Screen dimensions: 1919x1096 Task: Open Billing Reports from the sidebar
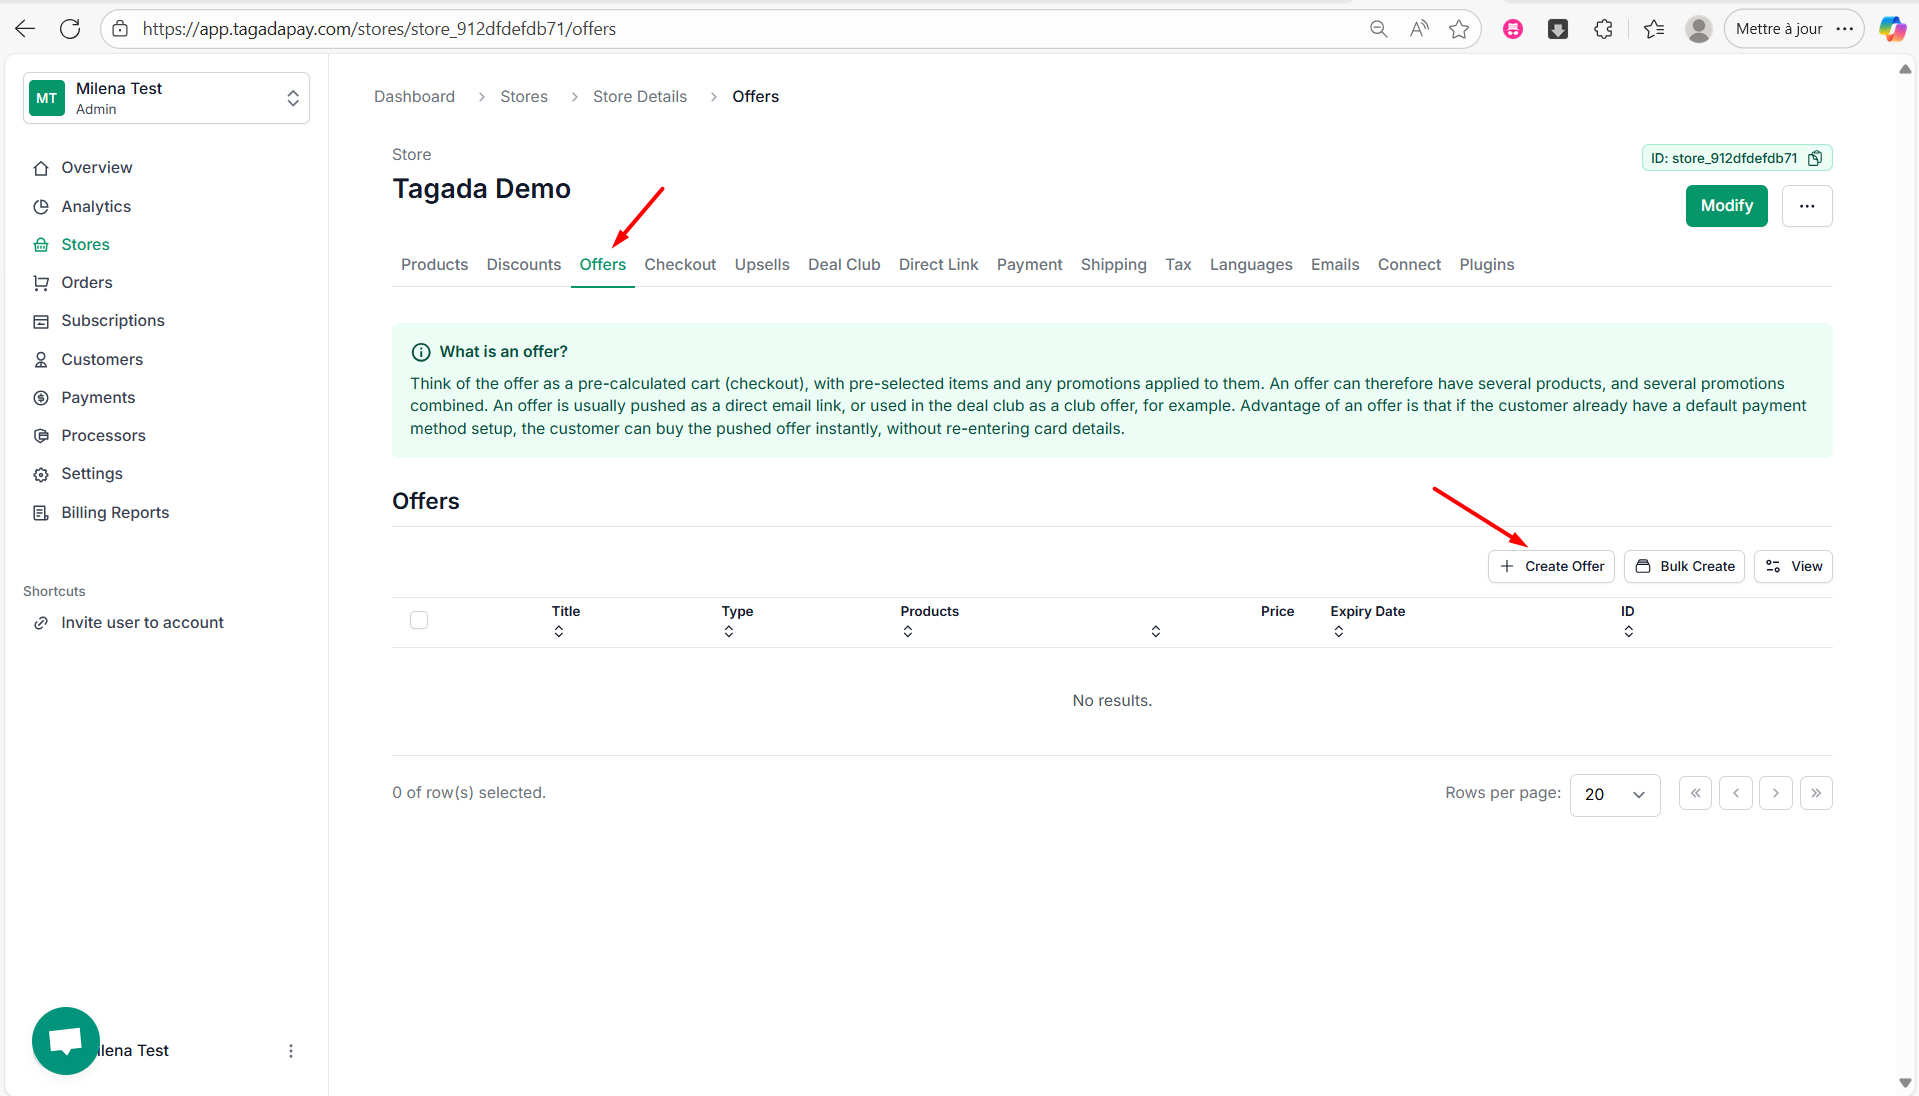click(x=115, y=512)
